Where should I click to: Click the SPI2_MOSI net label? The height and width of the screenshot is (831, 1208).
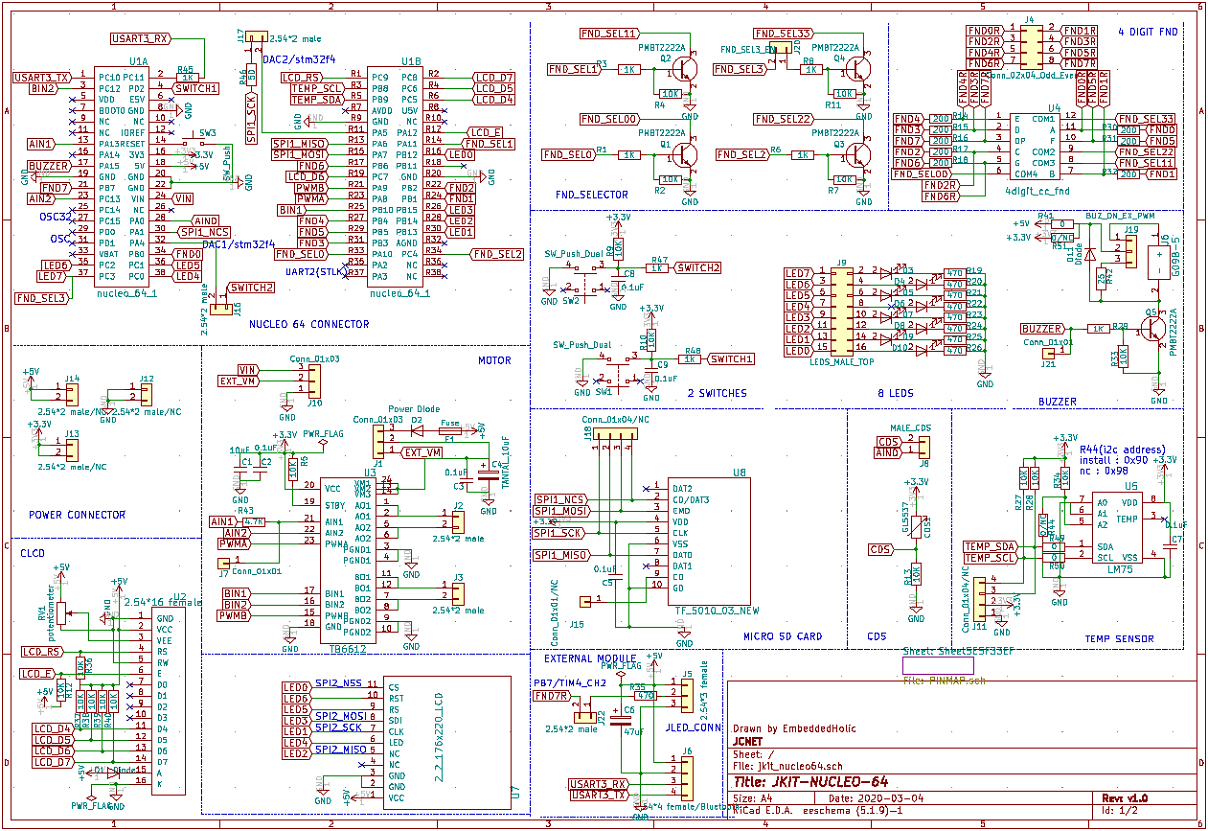tap(340, 715)
